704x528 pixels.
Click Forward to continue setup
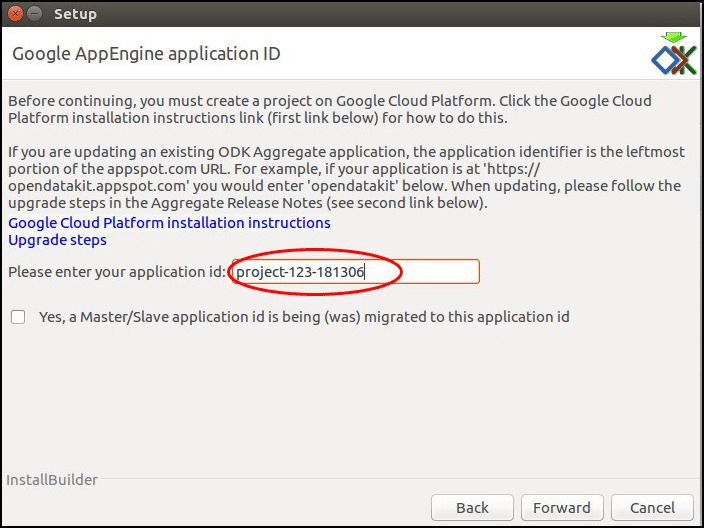[562, 508]
